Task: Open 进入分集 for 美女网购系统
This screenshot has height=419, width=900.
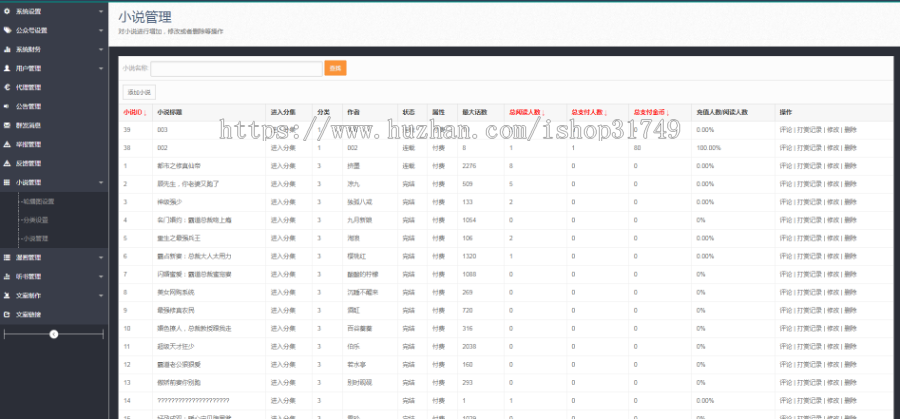Action: tap(283, 293)
